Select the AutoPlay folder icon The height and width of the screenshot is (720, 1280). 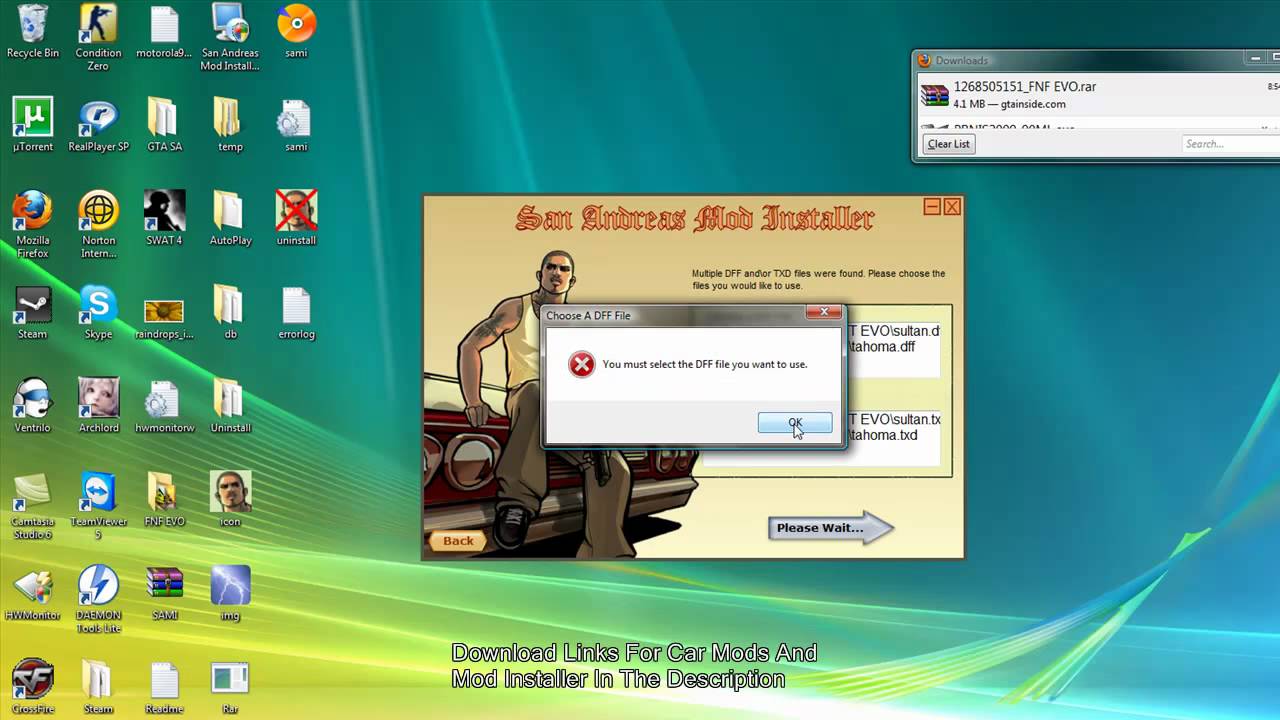pos(230,219)
